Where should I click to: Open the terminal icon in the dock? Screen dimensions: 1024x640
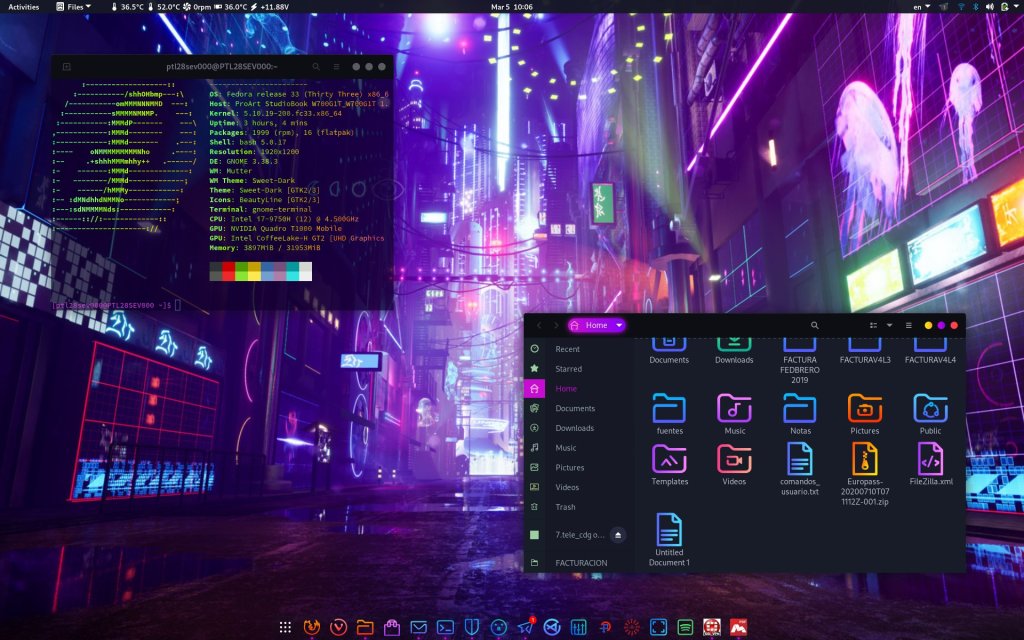click(x=446, y=627)
